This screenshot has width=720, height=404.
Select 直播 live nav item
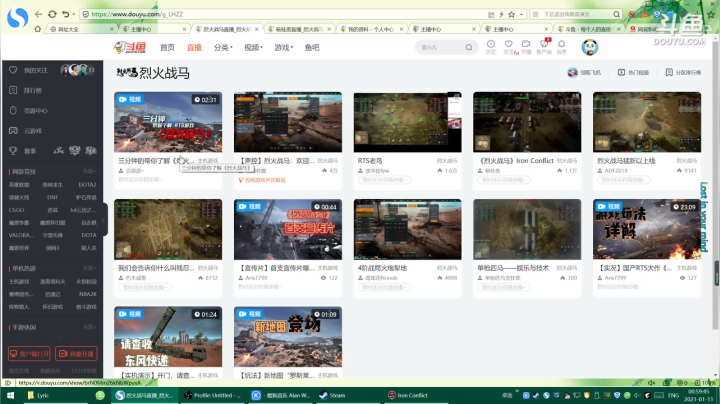[194, 47]
